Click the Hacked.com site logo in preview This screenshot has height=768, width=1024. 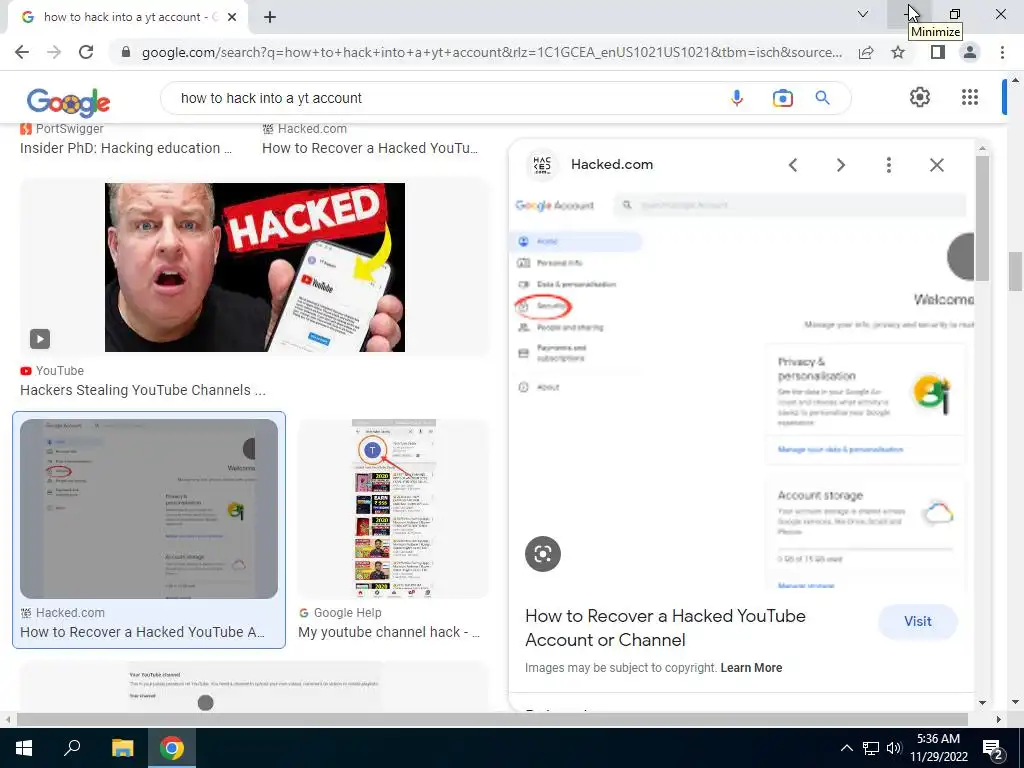coord(542,165)
